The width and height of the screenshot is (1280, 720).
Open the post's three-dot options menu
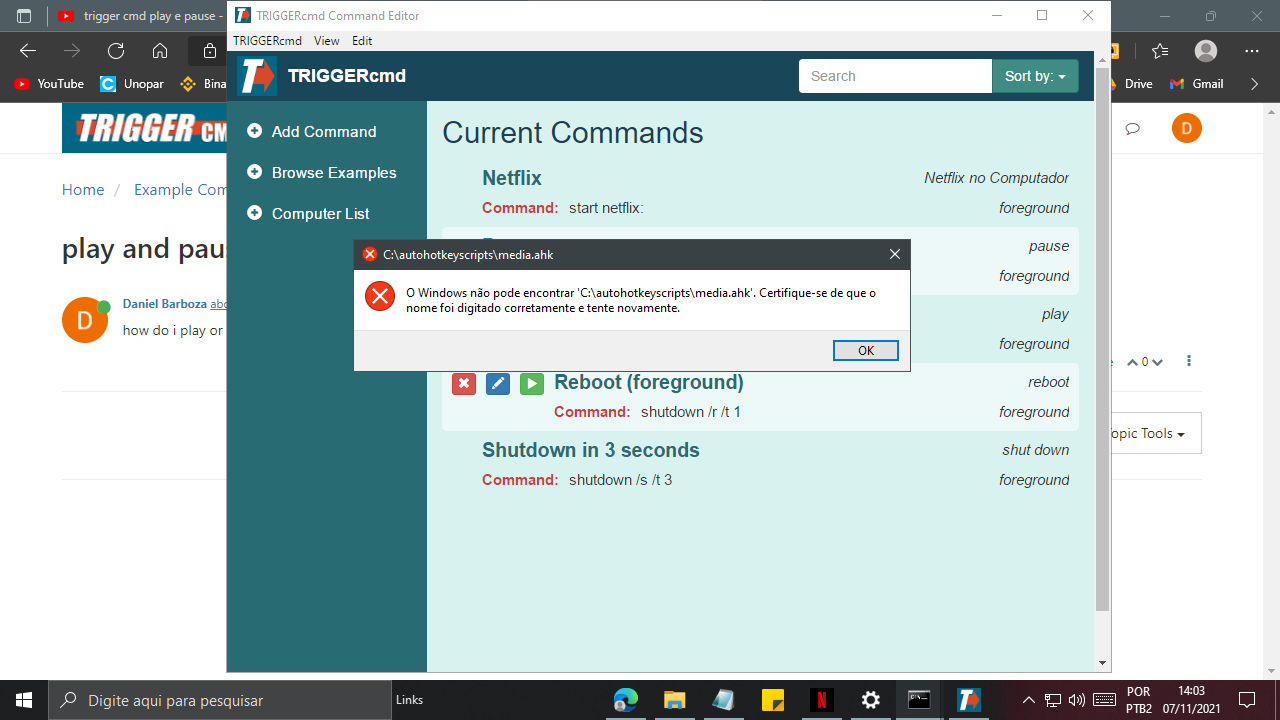coord(1189,361)
